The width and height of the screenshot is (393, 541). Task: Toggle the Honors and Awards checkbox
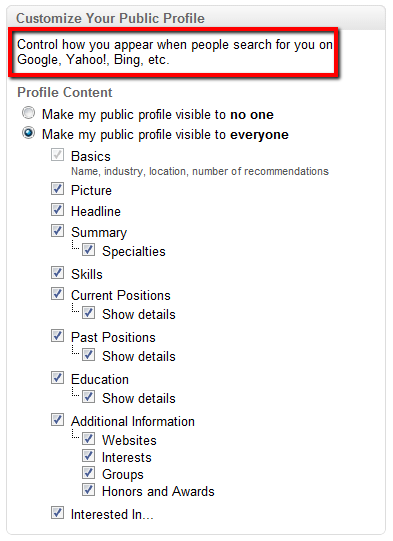pos(88,489)
